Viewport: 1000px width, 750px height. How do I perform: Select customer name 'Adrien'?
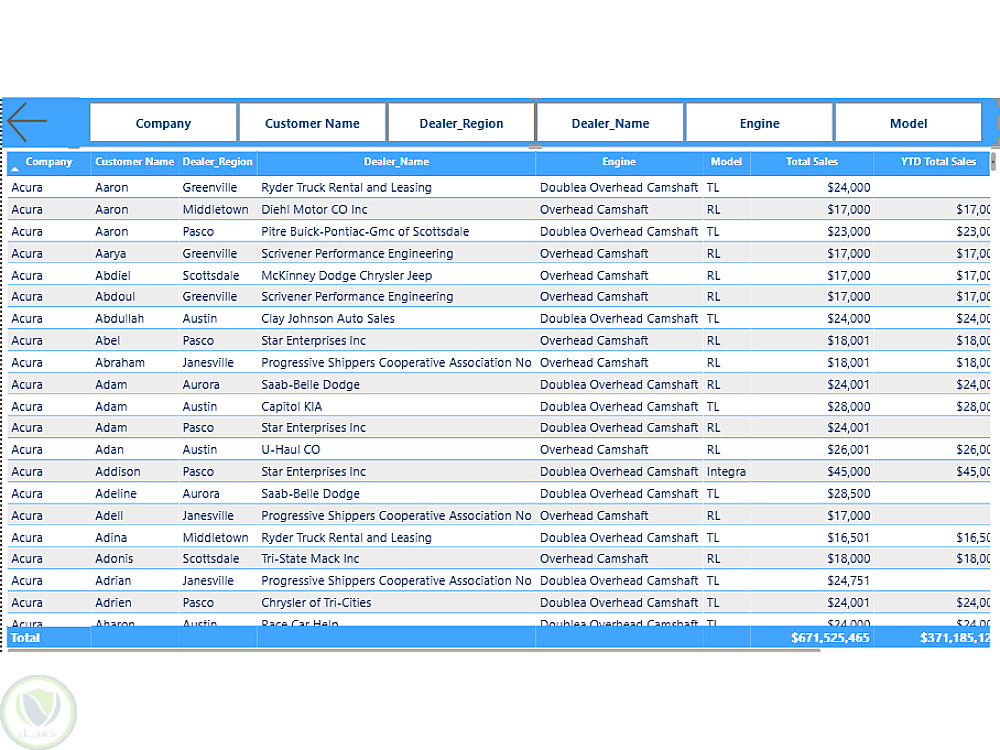click(x=113, y=603)
